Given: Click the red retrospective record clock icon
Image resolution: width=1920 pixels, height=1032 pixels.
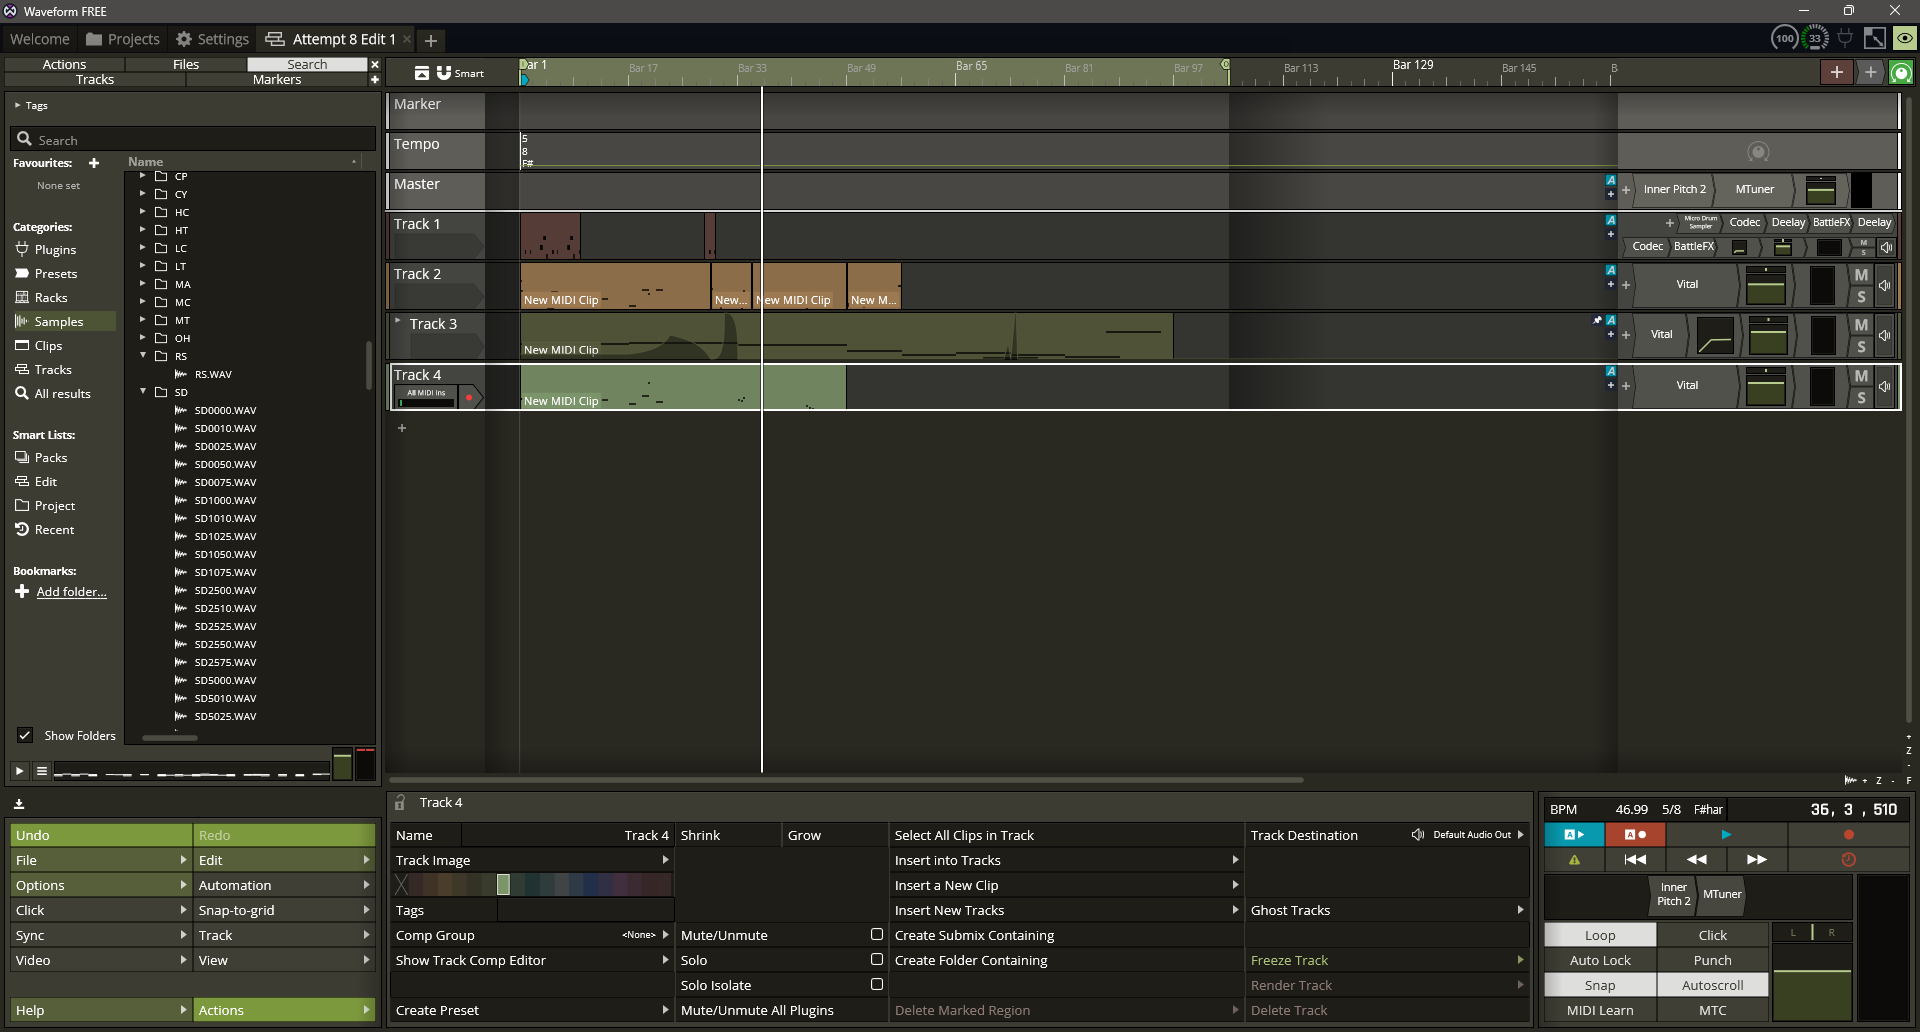Looking at the screenshot, I should pos(1848,859).
